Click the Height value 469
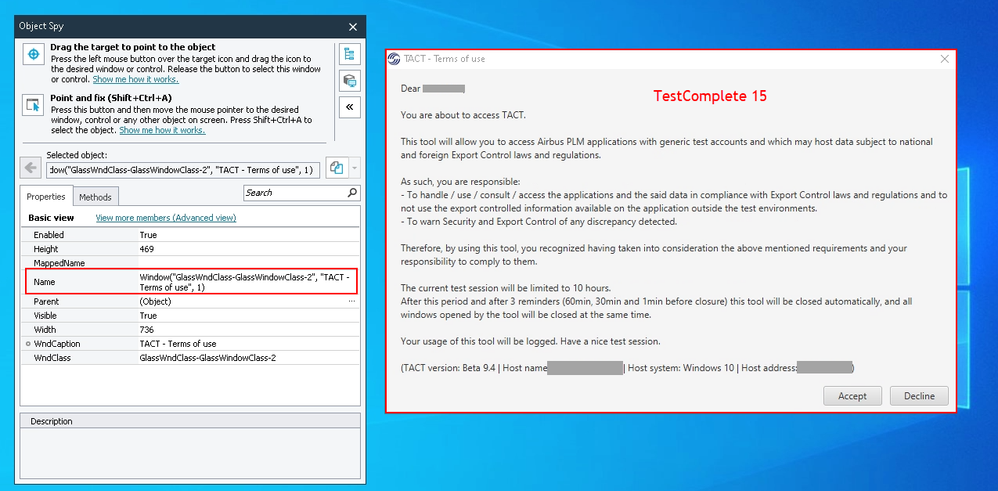 tap(146, 249)
